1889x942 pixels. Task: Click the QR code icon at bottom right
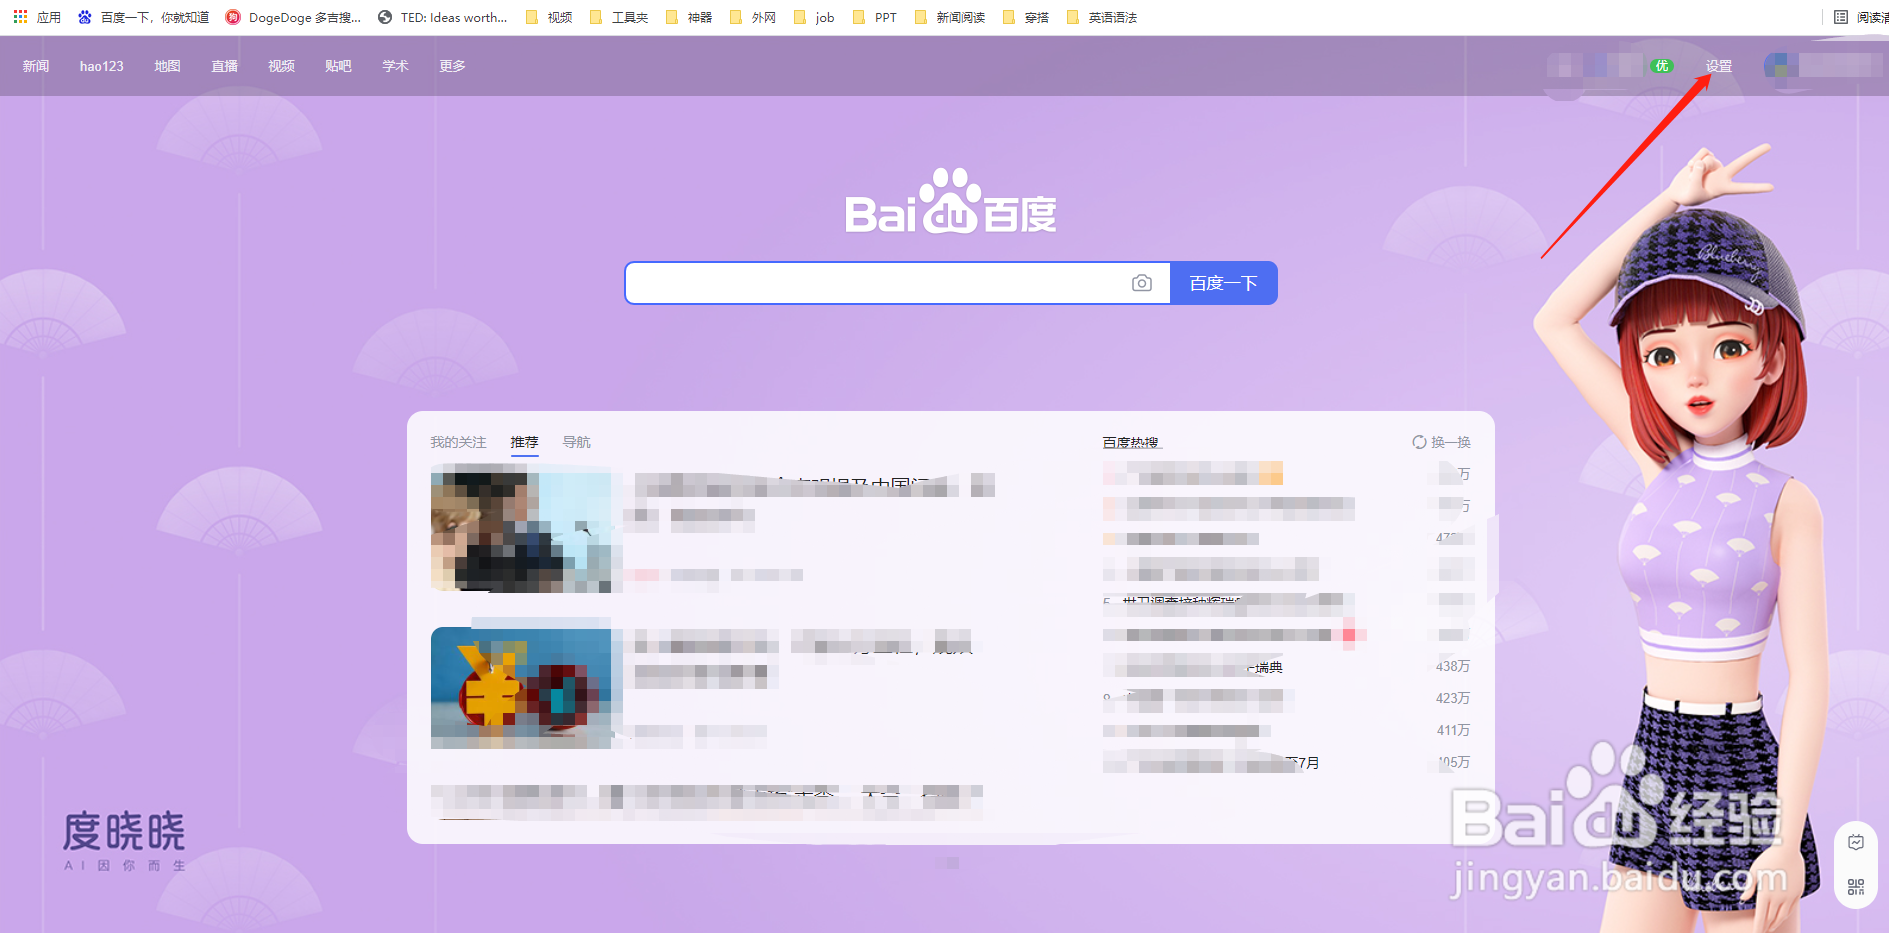coord(1856,887)
